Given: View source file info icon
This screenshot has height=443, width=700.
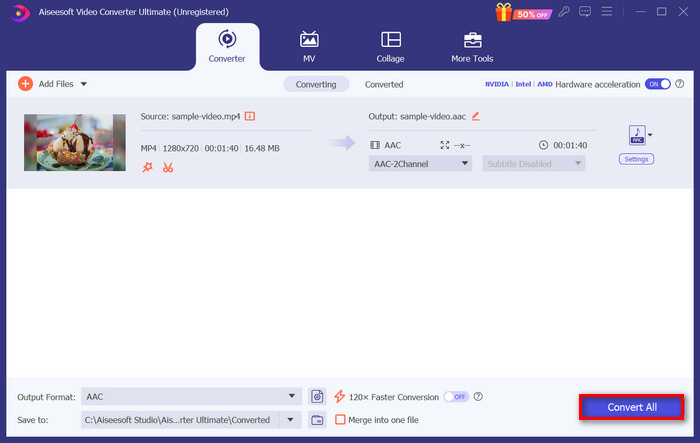Looking at the screenshot, I should (250, 116).
